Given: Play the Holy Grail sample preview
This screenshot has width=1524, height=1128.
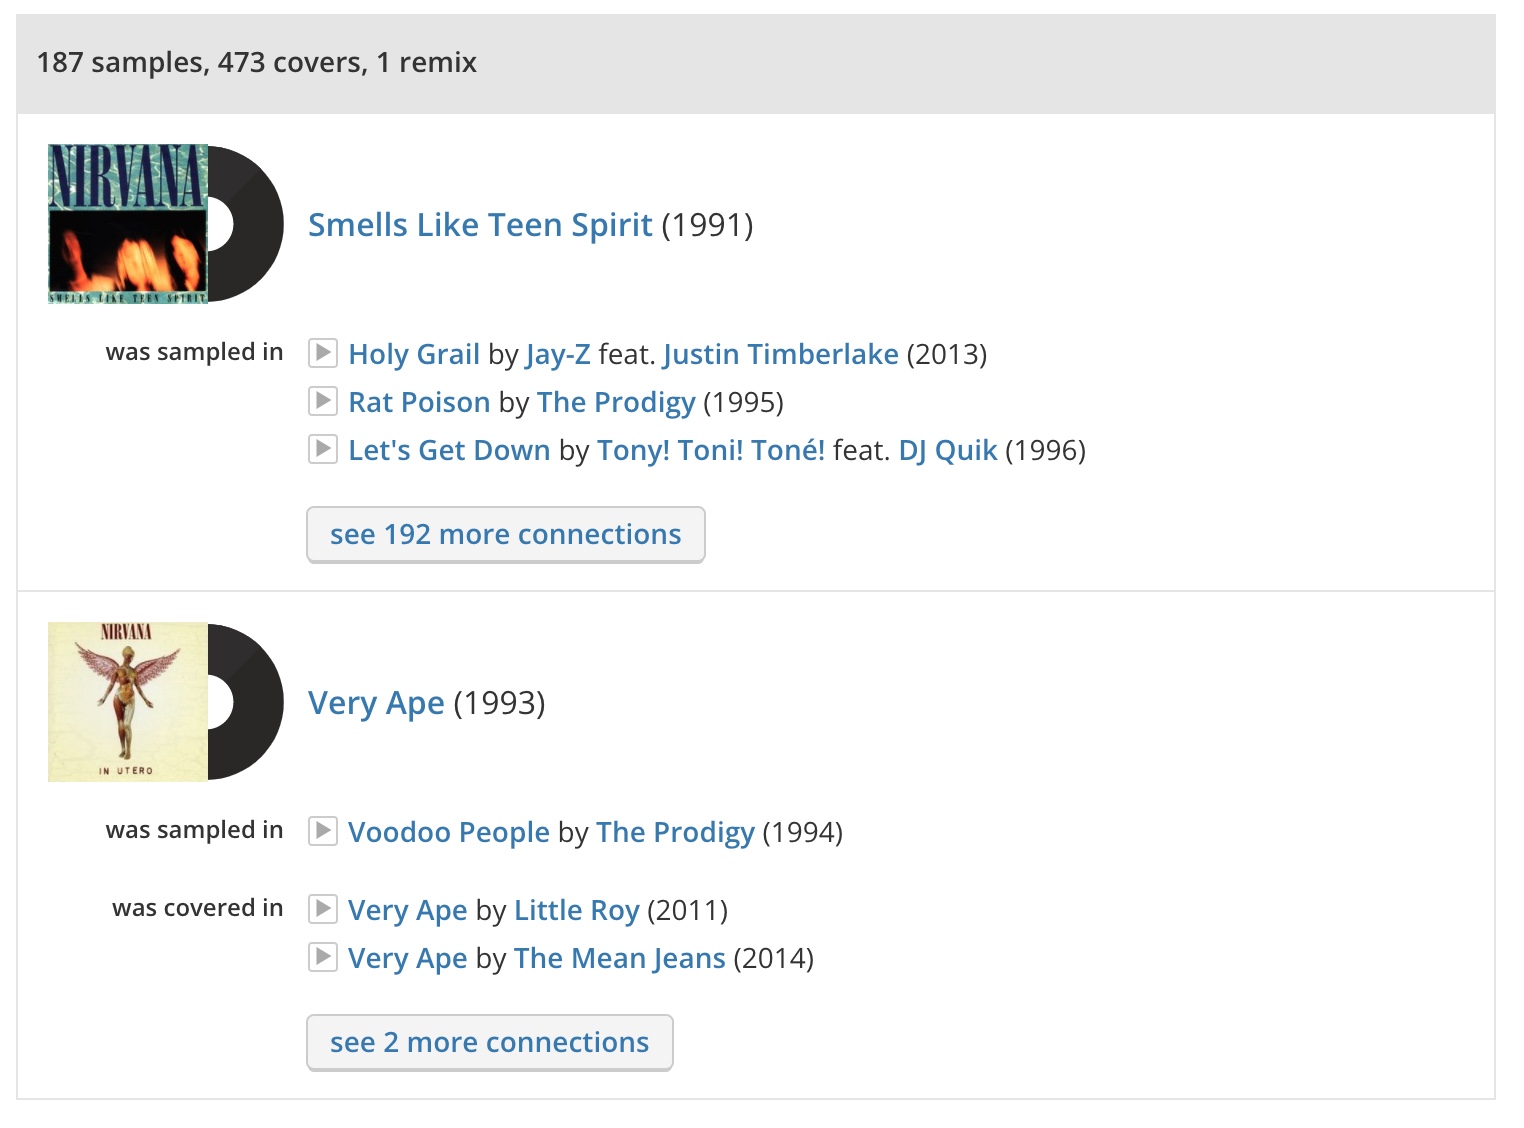Looking at the screenshot, I should pos(322,353).
